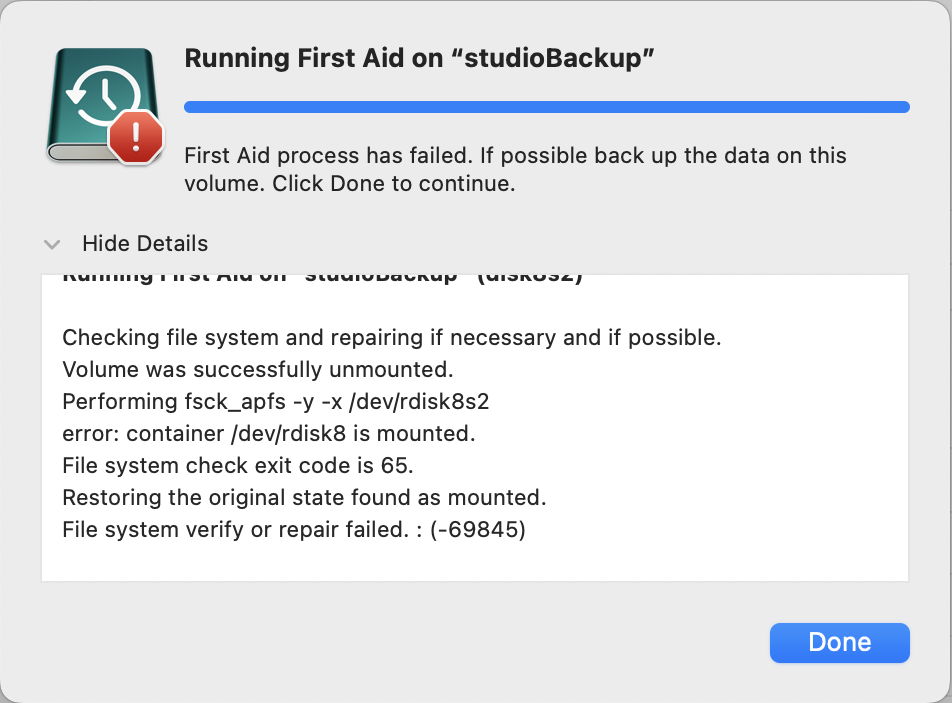The image size is (952, 703).
Task: Click the "Volume was successfully unmounted" line
Action: (x=258, y=370)
